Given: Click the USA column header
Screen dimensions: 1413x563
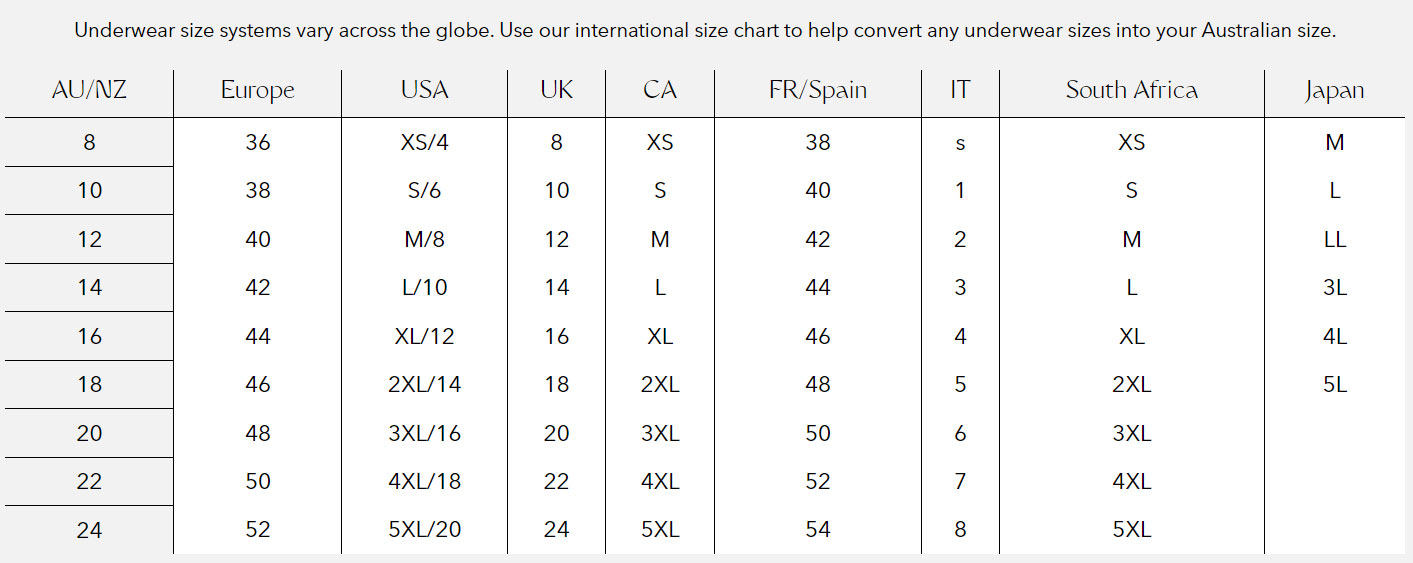Looking at the screenshot, I should pos(424,90).
